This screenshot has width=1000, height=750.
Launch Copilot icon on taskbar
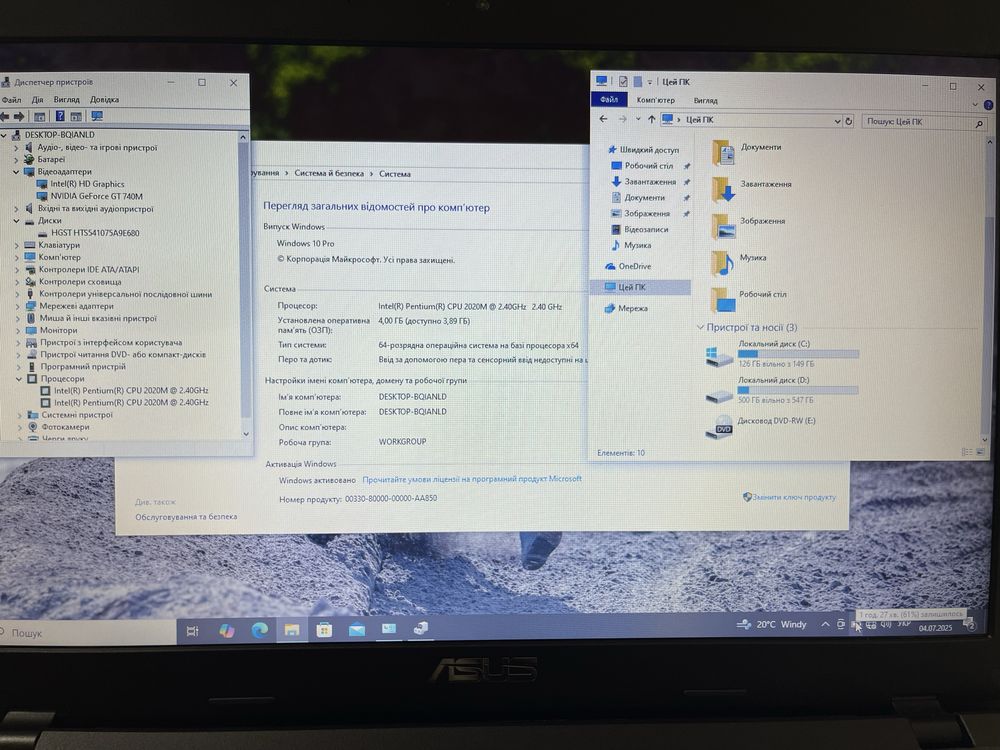click(226, 631)
